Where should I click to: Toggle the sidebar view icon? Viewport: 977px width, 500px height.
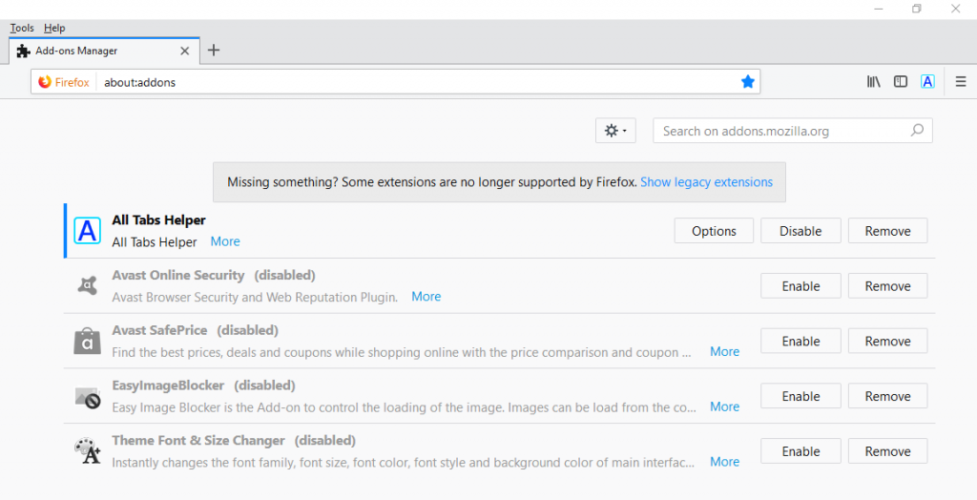pos(900,82)
